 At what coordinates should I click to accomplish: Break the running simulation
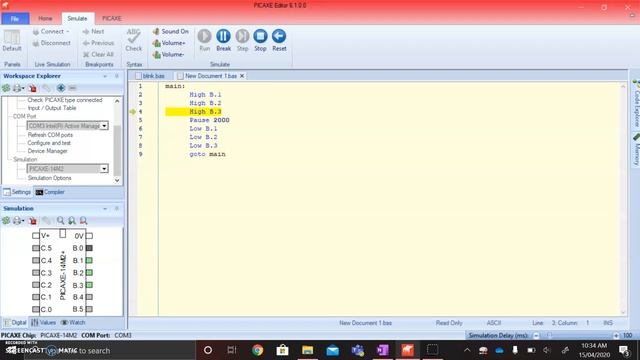click(x=223, y=40)
